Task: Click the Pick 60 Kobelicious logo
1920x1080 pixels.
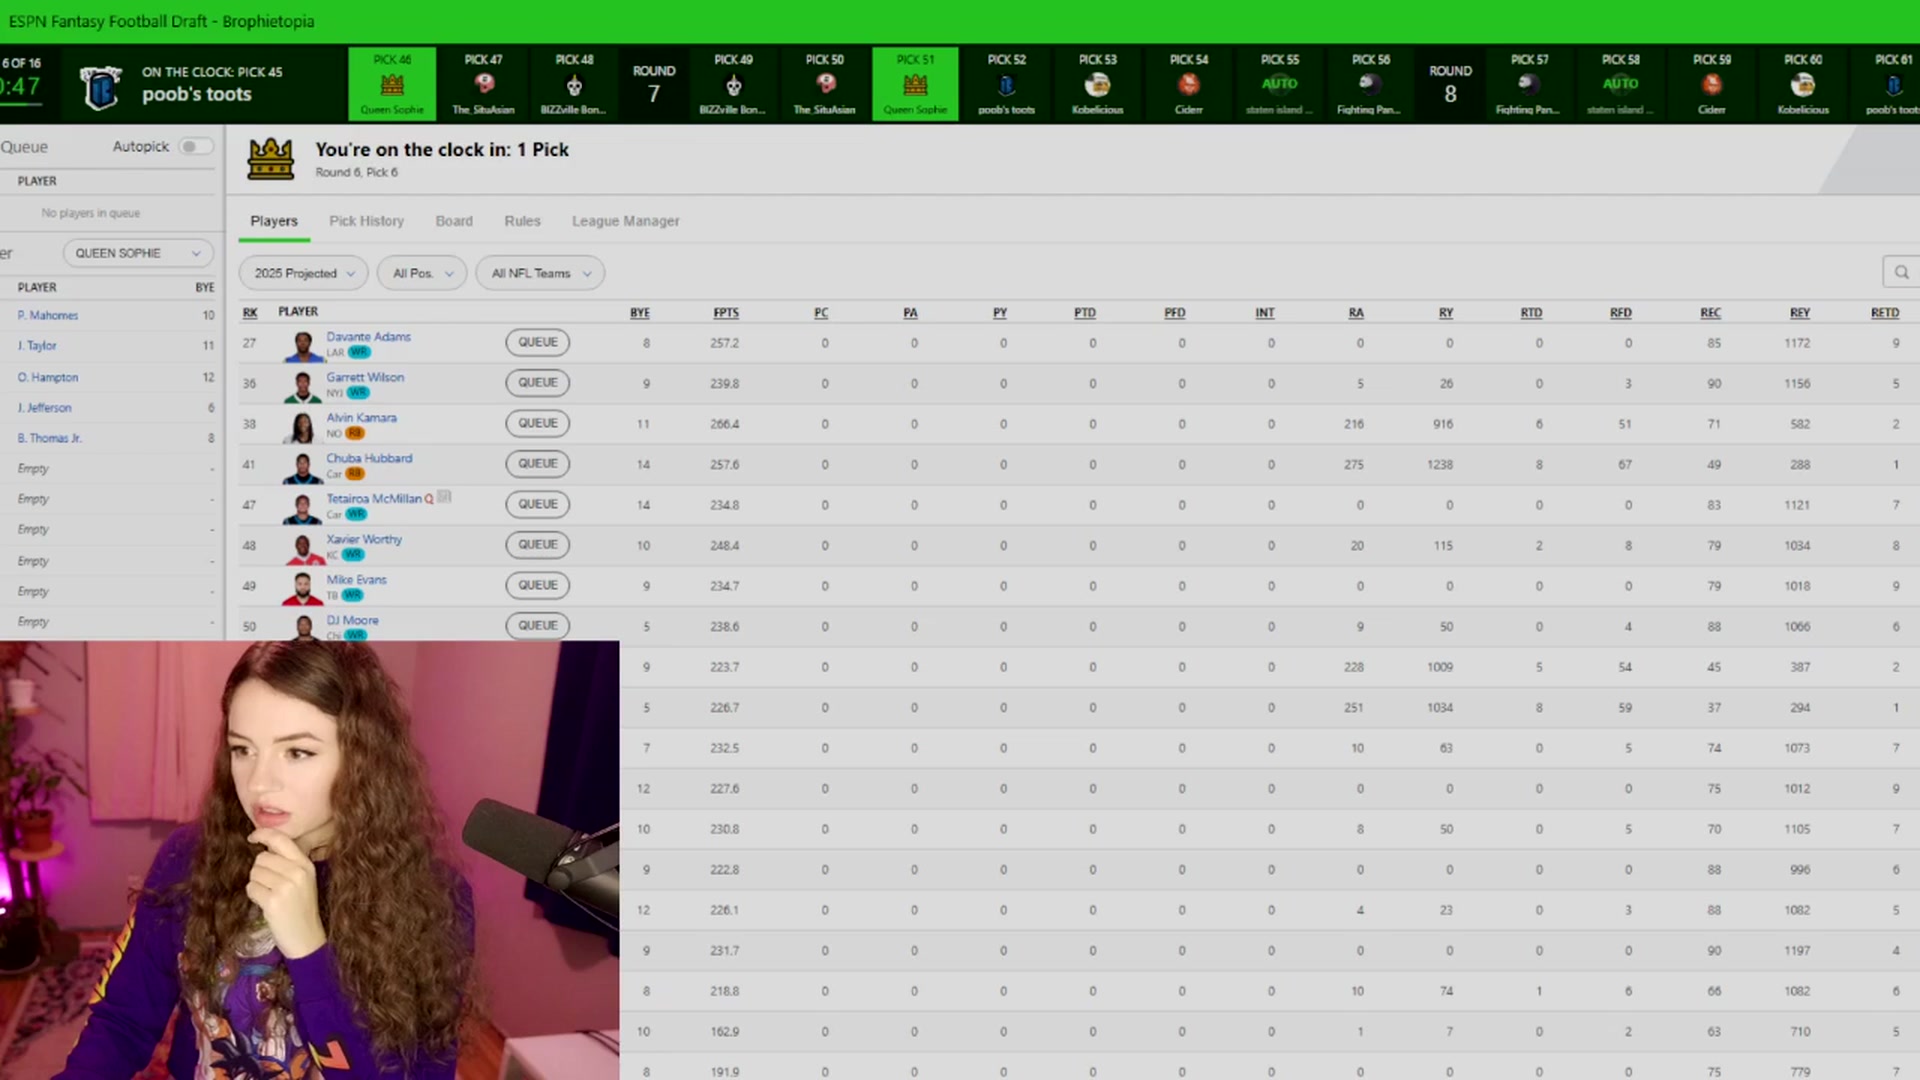Action: click(1803, 85)
